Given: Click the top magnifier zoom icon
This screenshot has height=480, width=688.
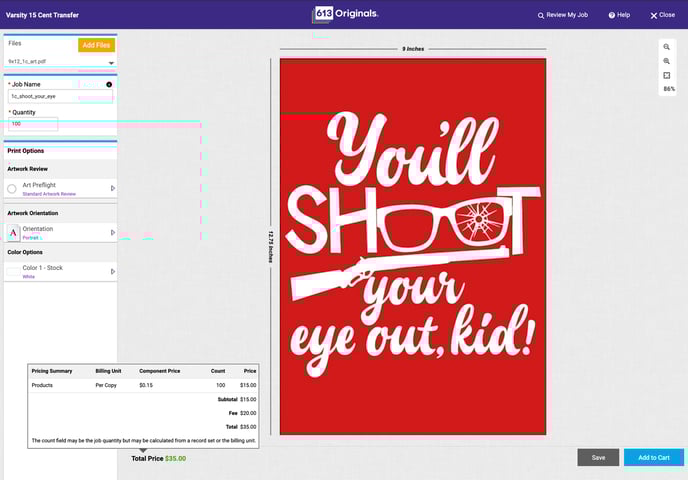Looking at the screenshot, I should tap(666, 47).
